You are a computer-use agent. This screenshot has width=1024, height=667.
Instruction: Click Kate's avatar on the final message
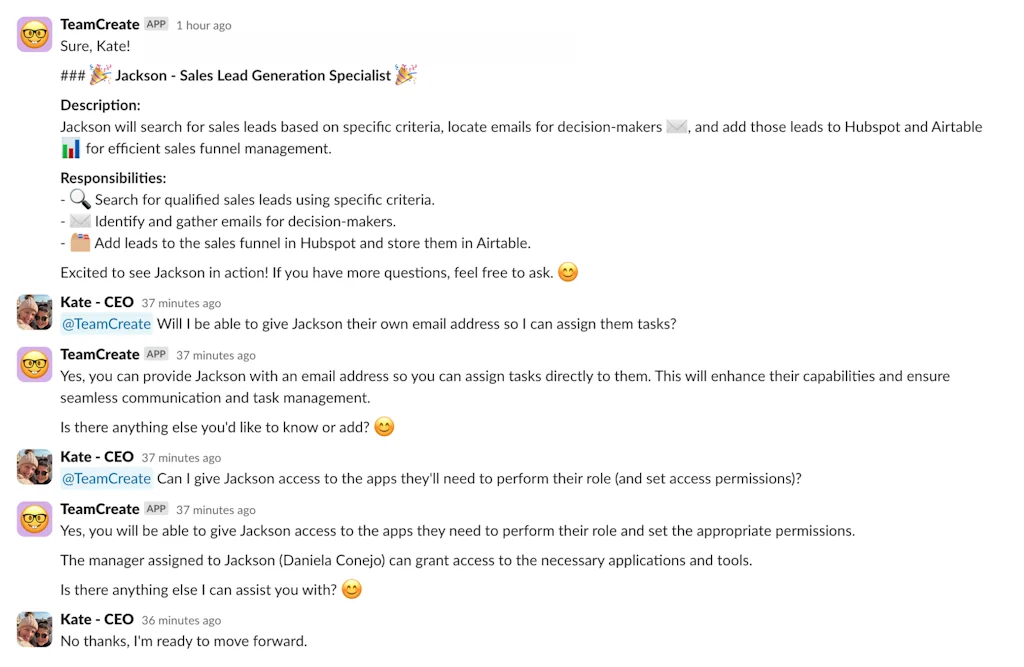[34, 629]
